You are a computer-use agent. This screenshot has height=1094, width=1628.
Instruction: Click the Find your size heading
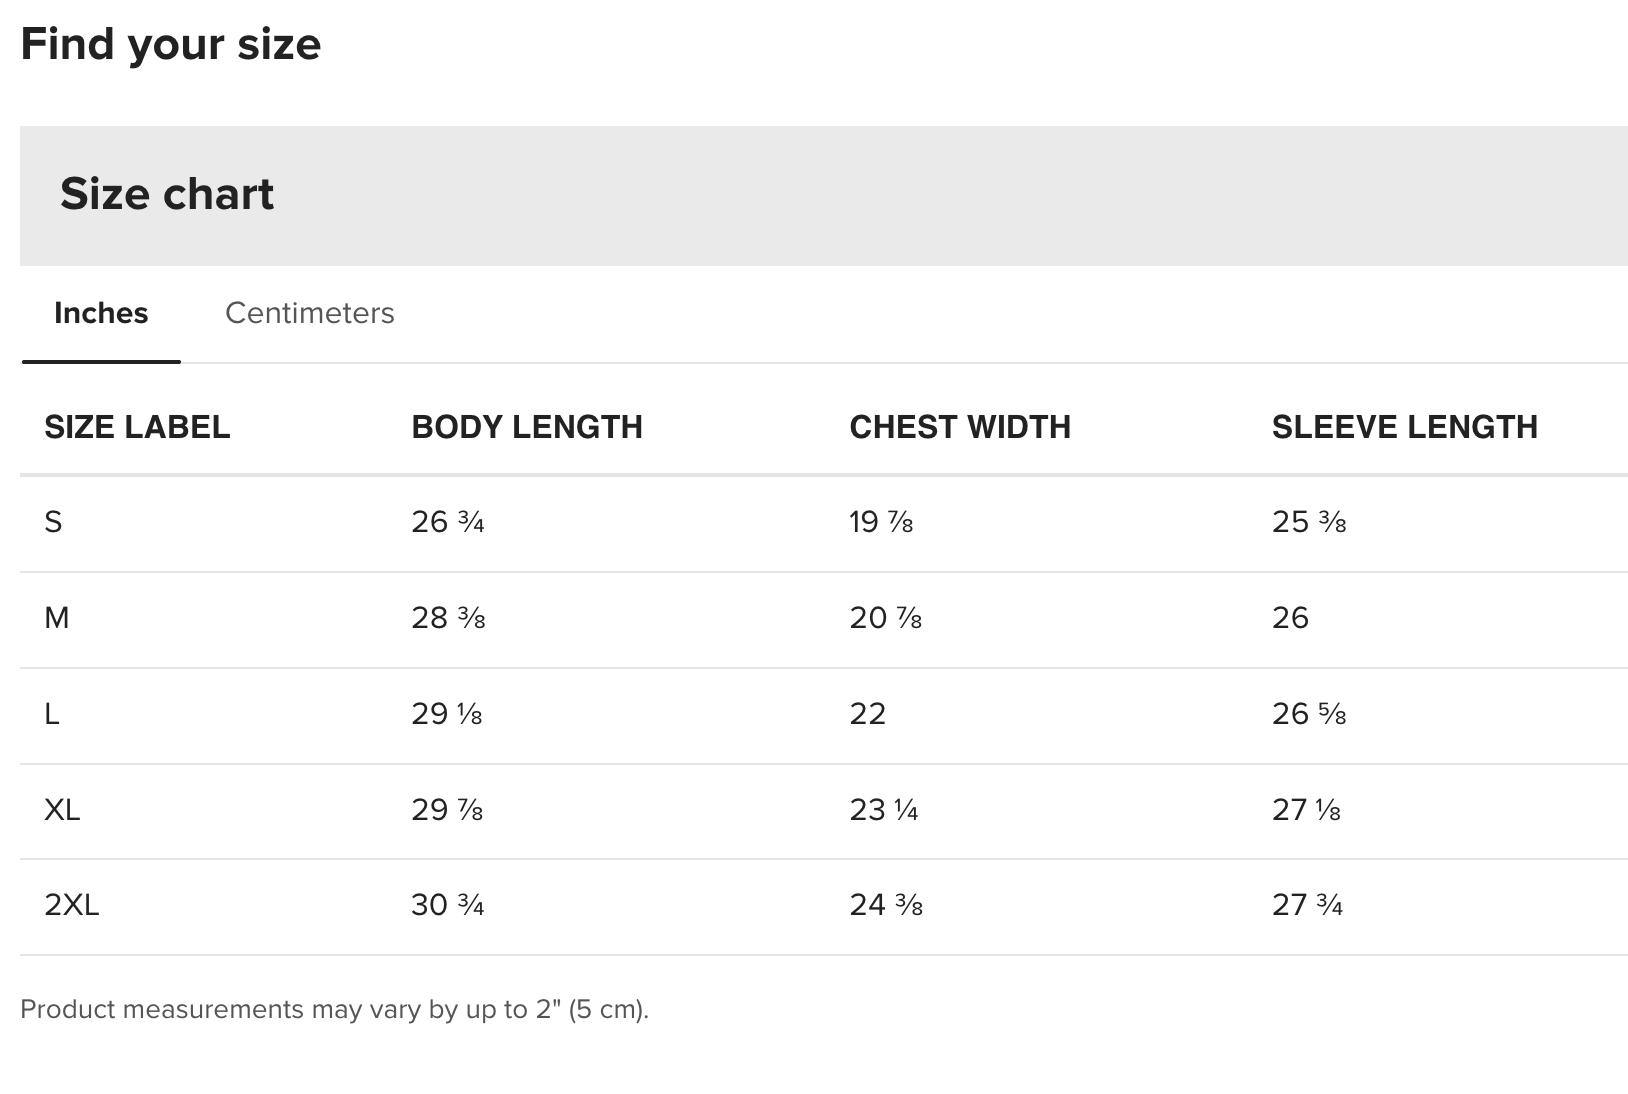coord(171,45)
